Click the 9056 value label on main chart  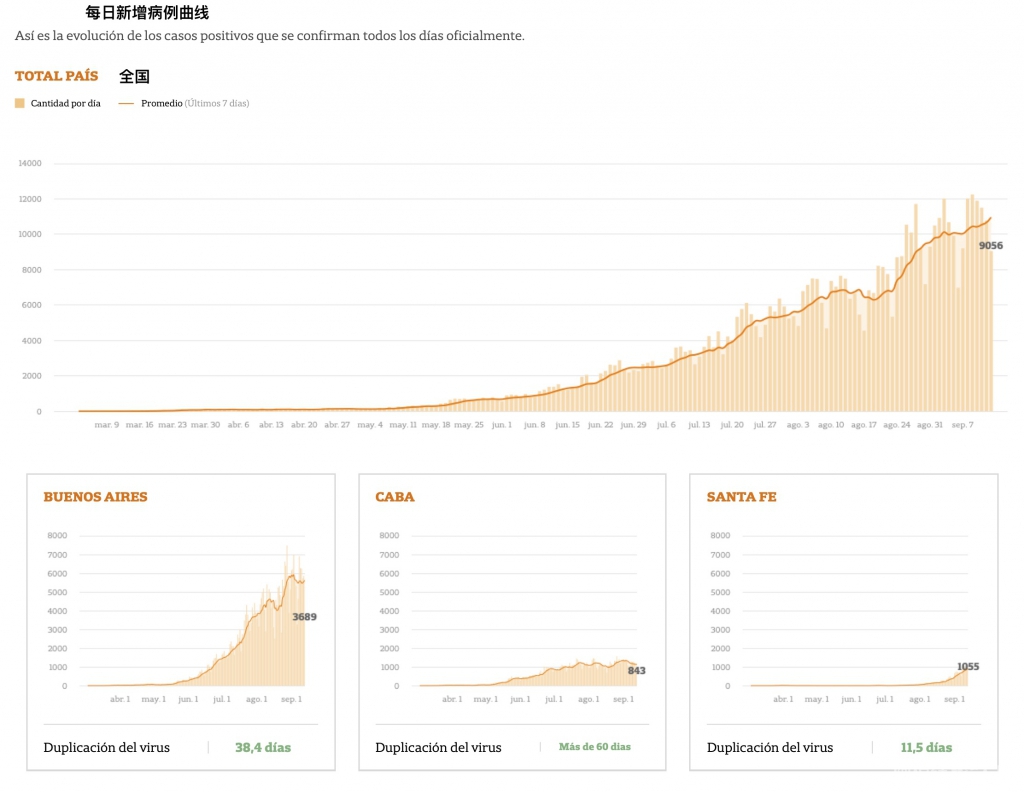coord(990,246)
